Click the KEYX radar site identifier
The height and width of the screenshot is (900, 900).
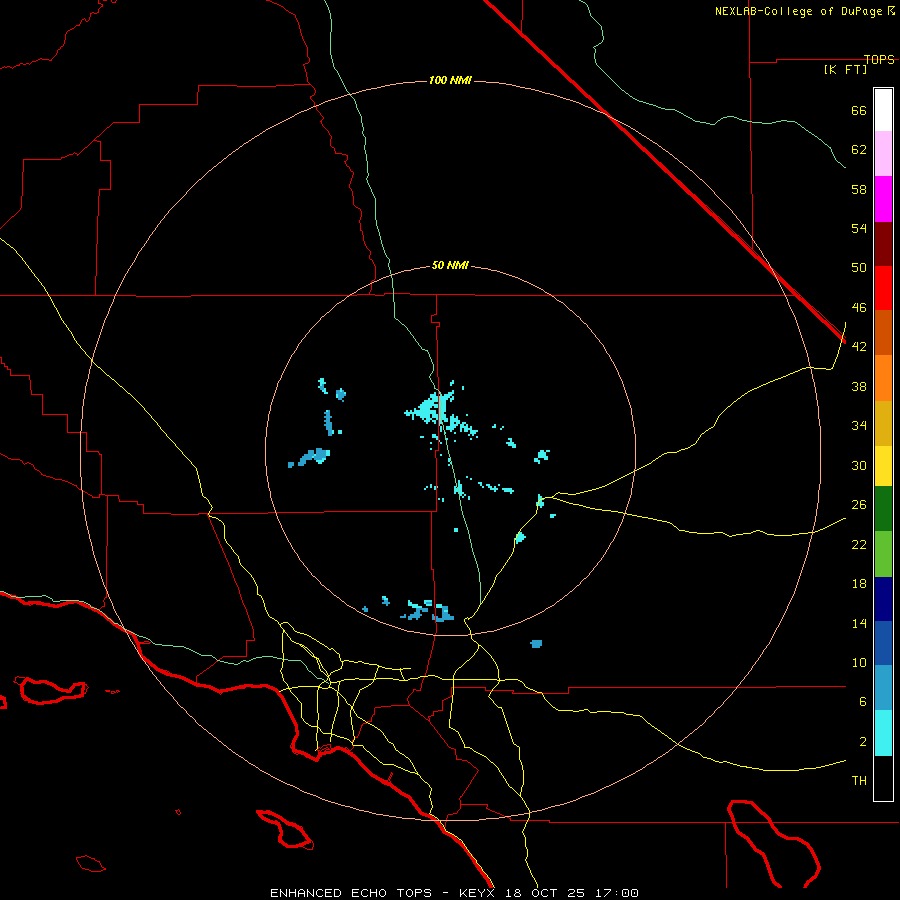[476, 893]
